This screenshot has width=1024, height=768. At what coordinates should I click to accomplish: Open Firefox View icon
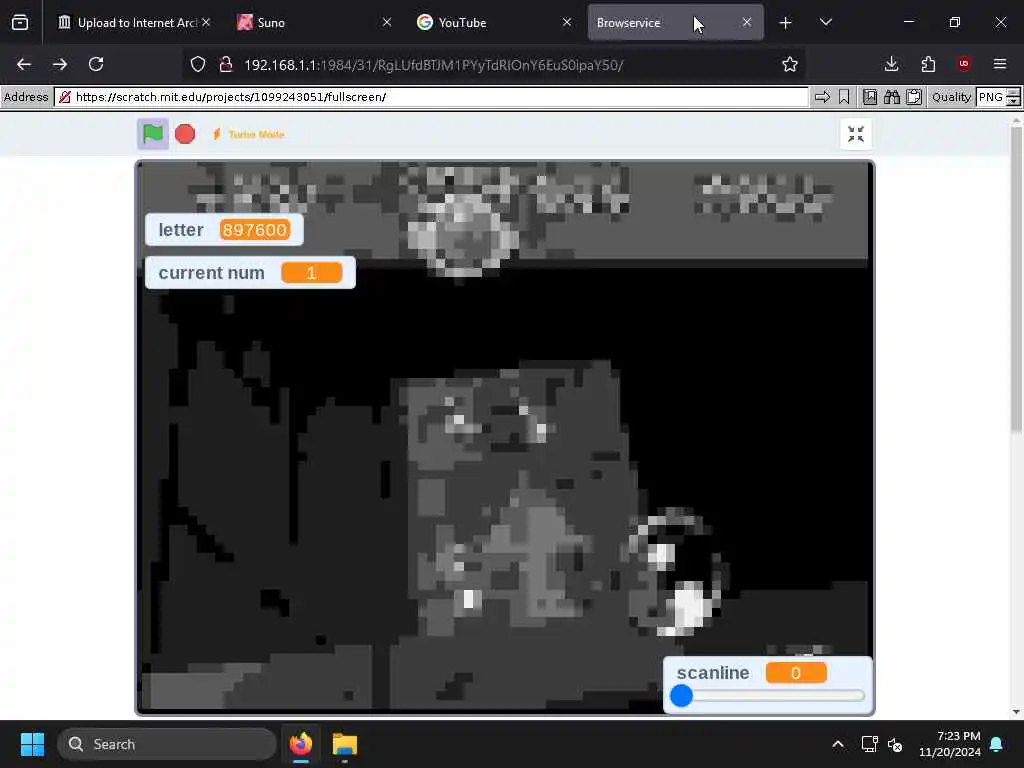(x=20, y=23)
